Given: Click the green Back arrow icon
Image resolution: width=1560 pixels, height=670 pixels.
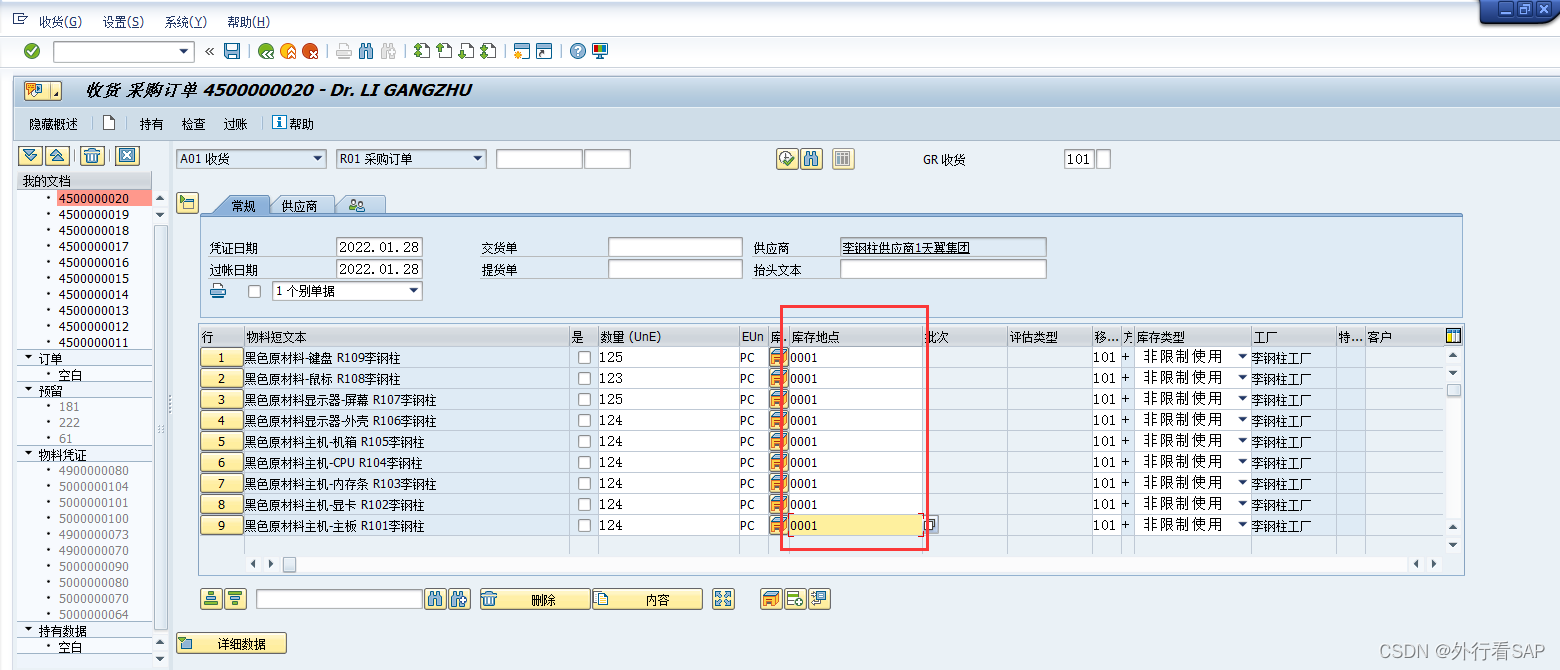Looking at the screenshot, I should [x=266, y=51].
